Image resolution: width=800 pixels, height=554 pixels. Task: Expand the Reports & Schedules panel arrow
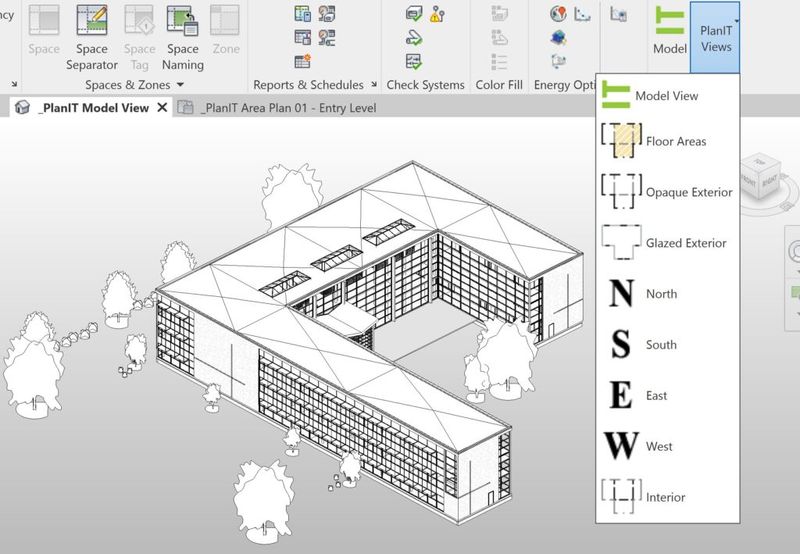coord(373,85)
